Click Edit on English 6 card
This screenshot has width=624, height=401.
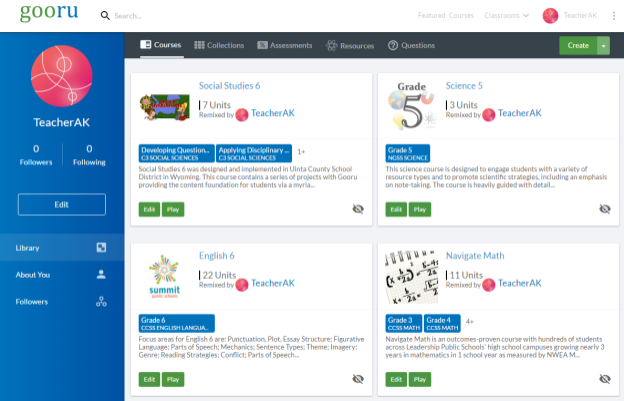tap(149, 380)
